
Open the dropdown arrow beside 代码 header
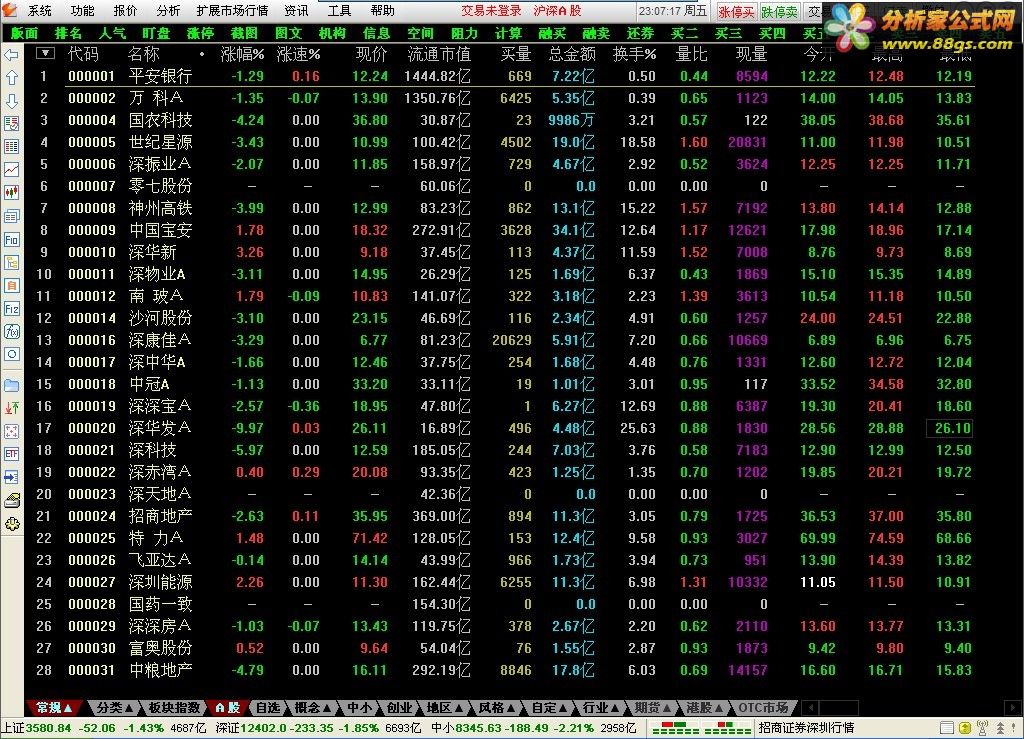[45, 54]
